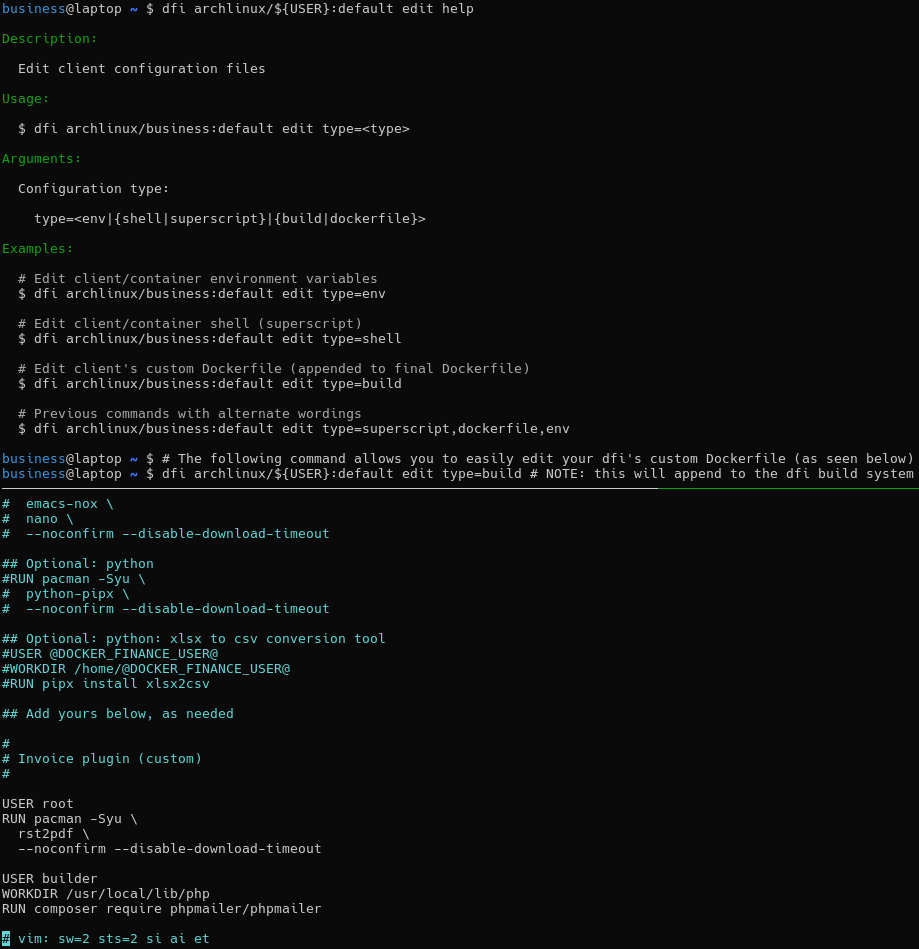Place cursor on the "USER root" line
Screen dimensions: 919x949
[38, 804]
